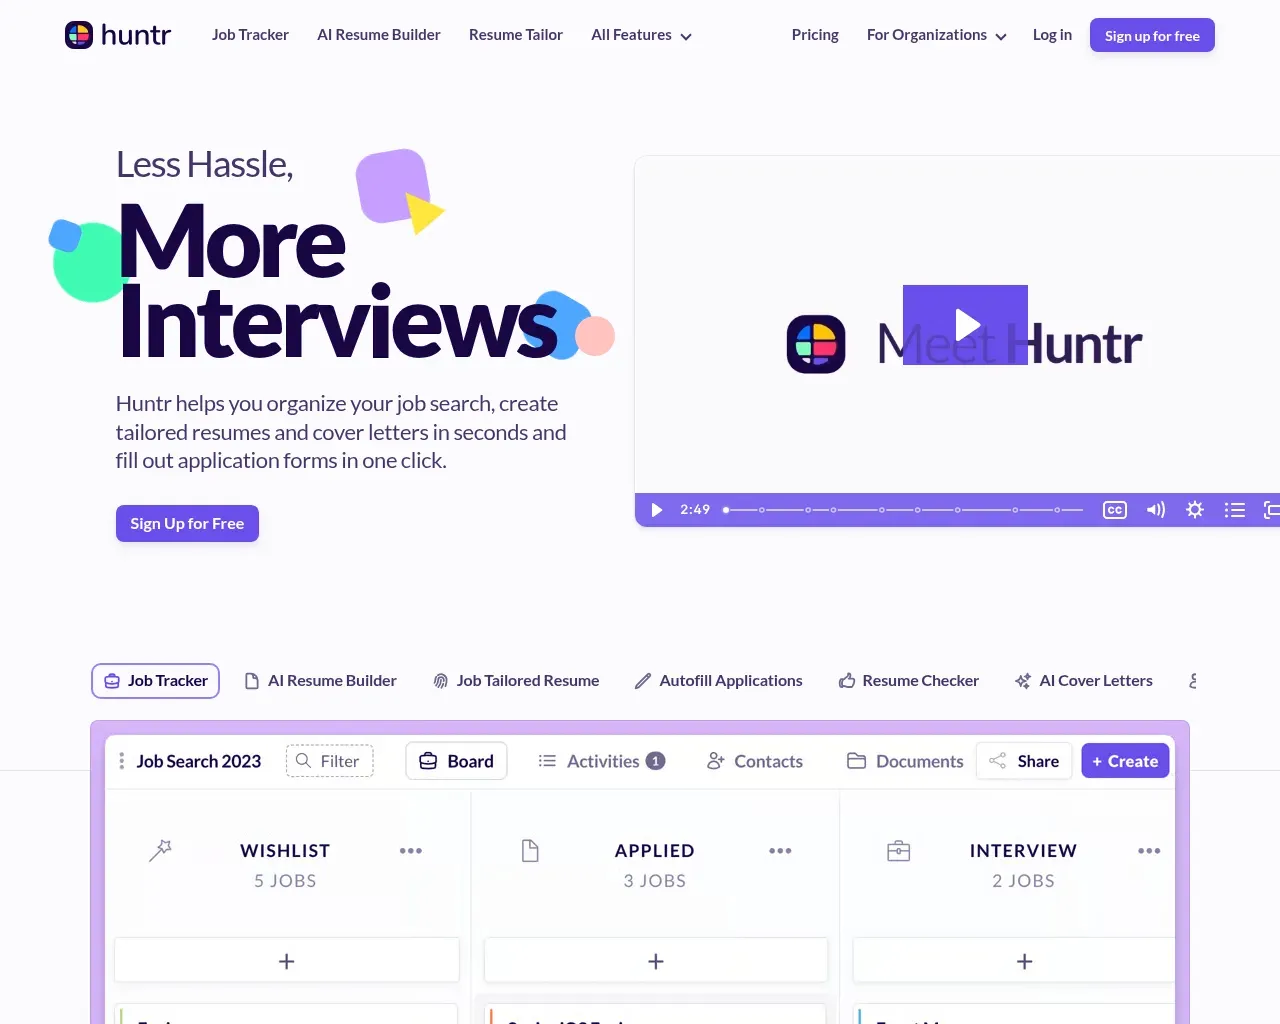Select the Job Tailored Resume tab
This screenshot has width=1280, height=1024.
point(516,681)
